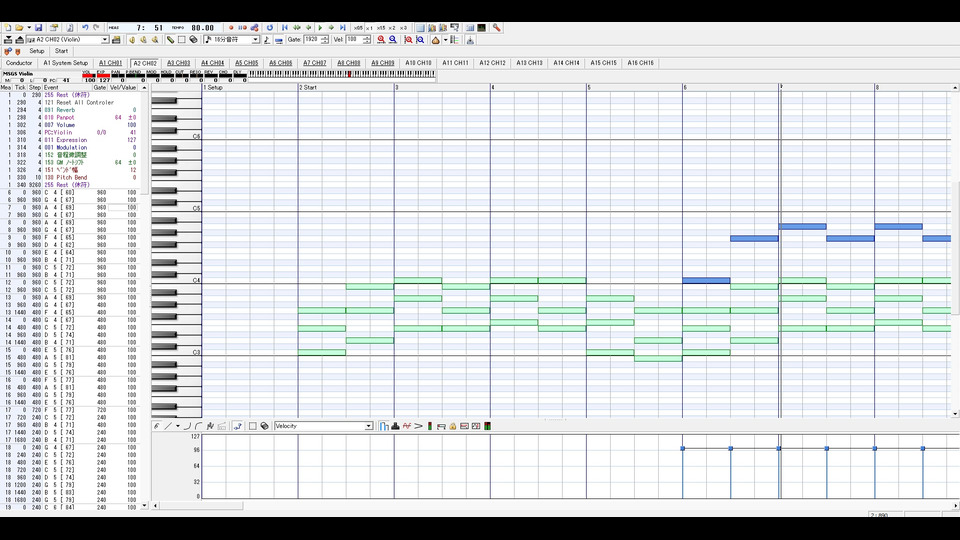Select the selection rectangle in controller toolbar
960x540 pixels.
252,426
